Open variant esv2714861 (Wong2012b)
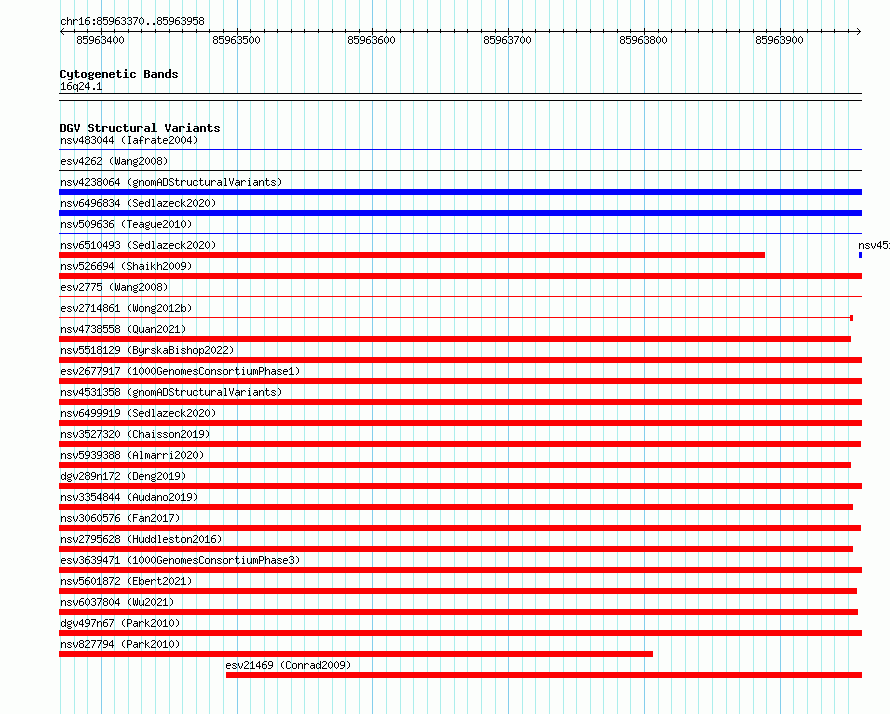The height and width of the screenshot is (714, 890). [126, 308]
